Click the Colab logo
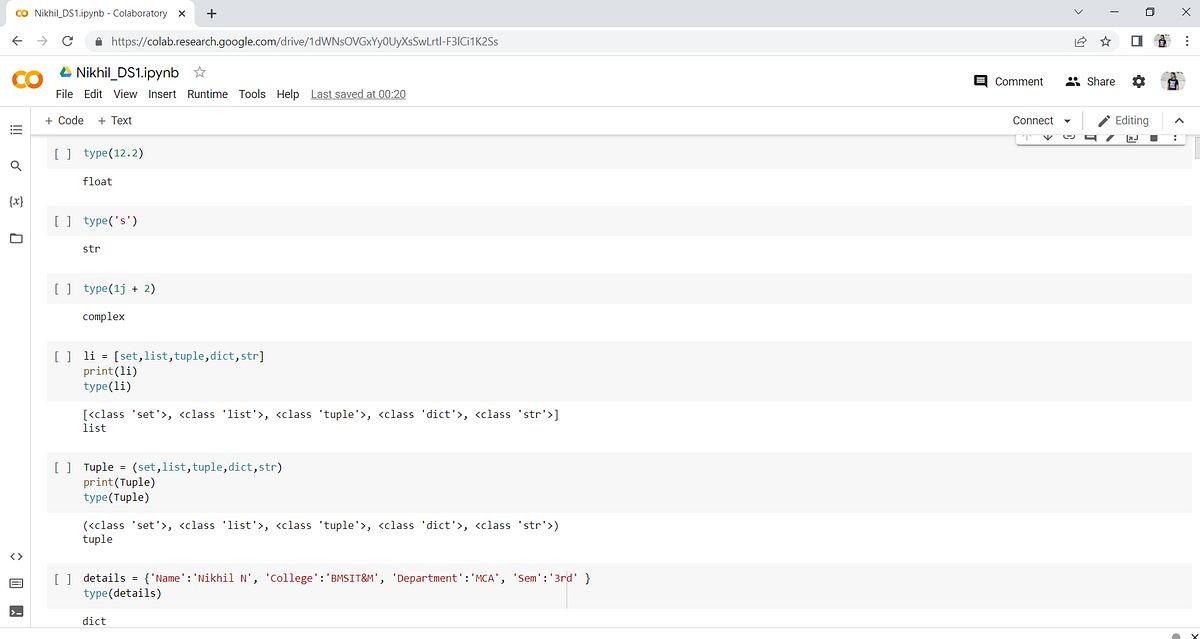This screenshot has height=639, width=1200. point(27,80)
